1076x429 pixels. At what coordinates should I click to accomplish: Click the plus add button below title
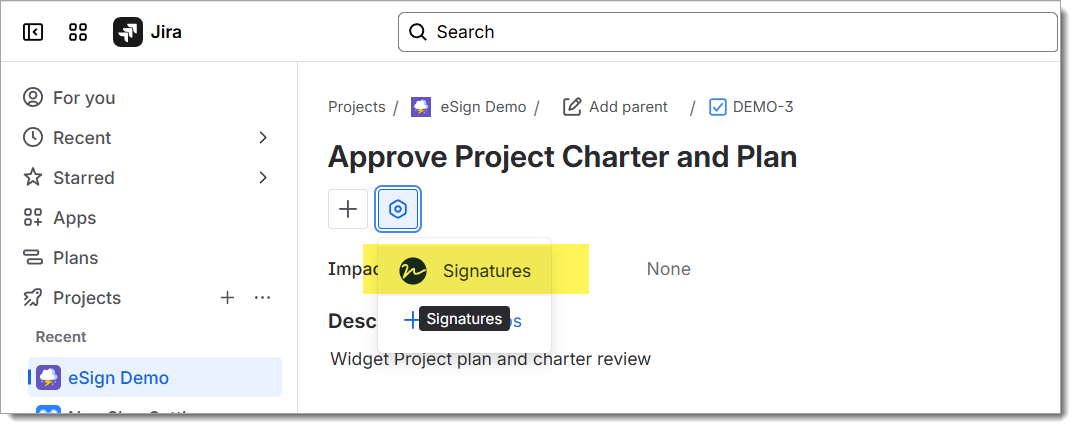(x=348, y=209)
